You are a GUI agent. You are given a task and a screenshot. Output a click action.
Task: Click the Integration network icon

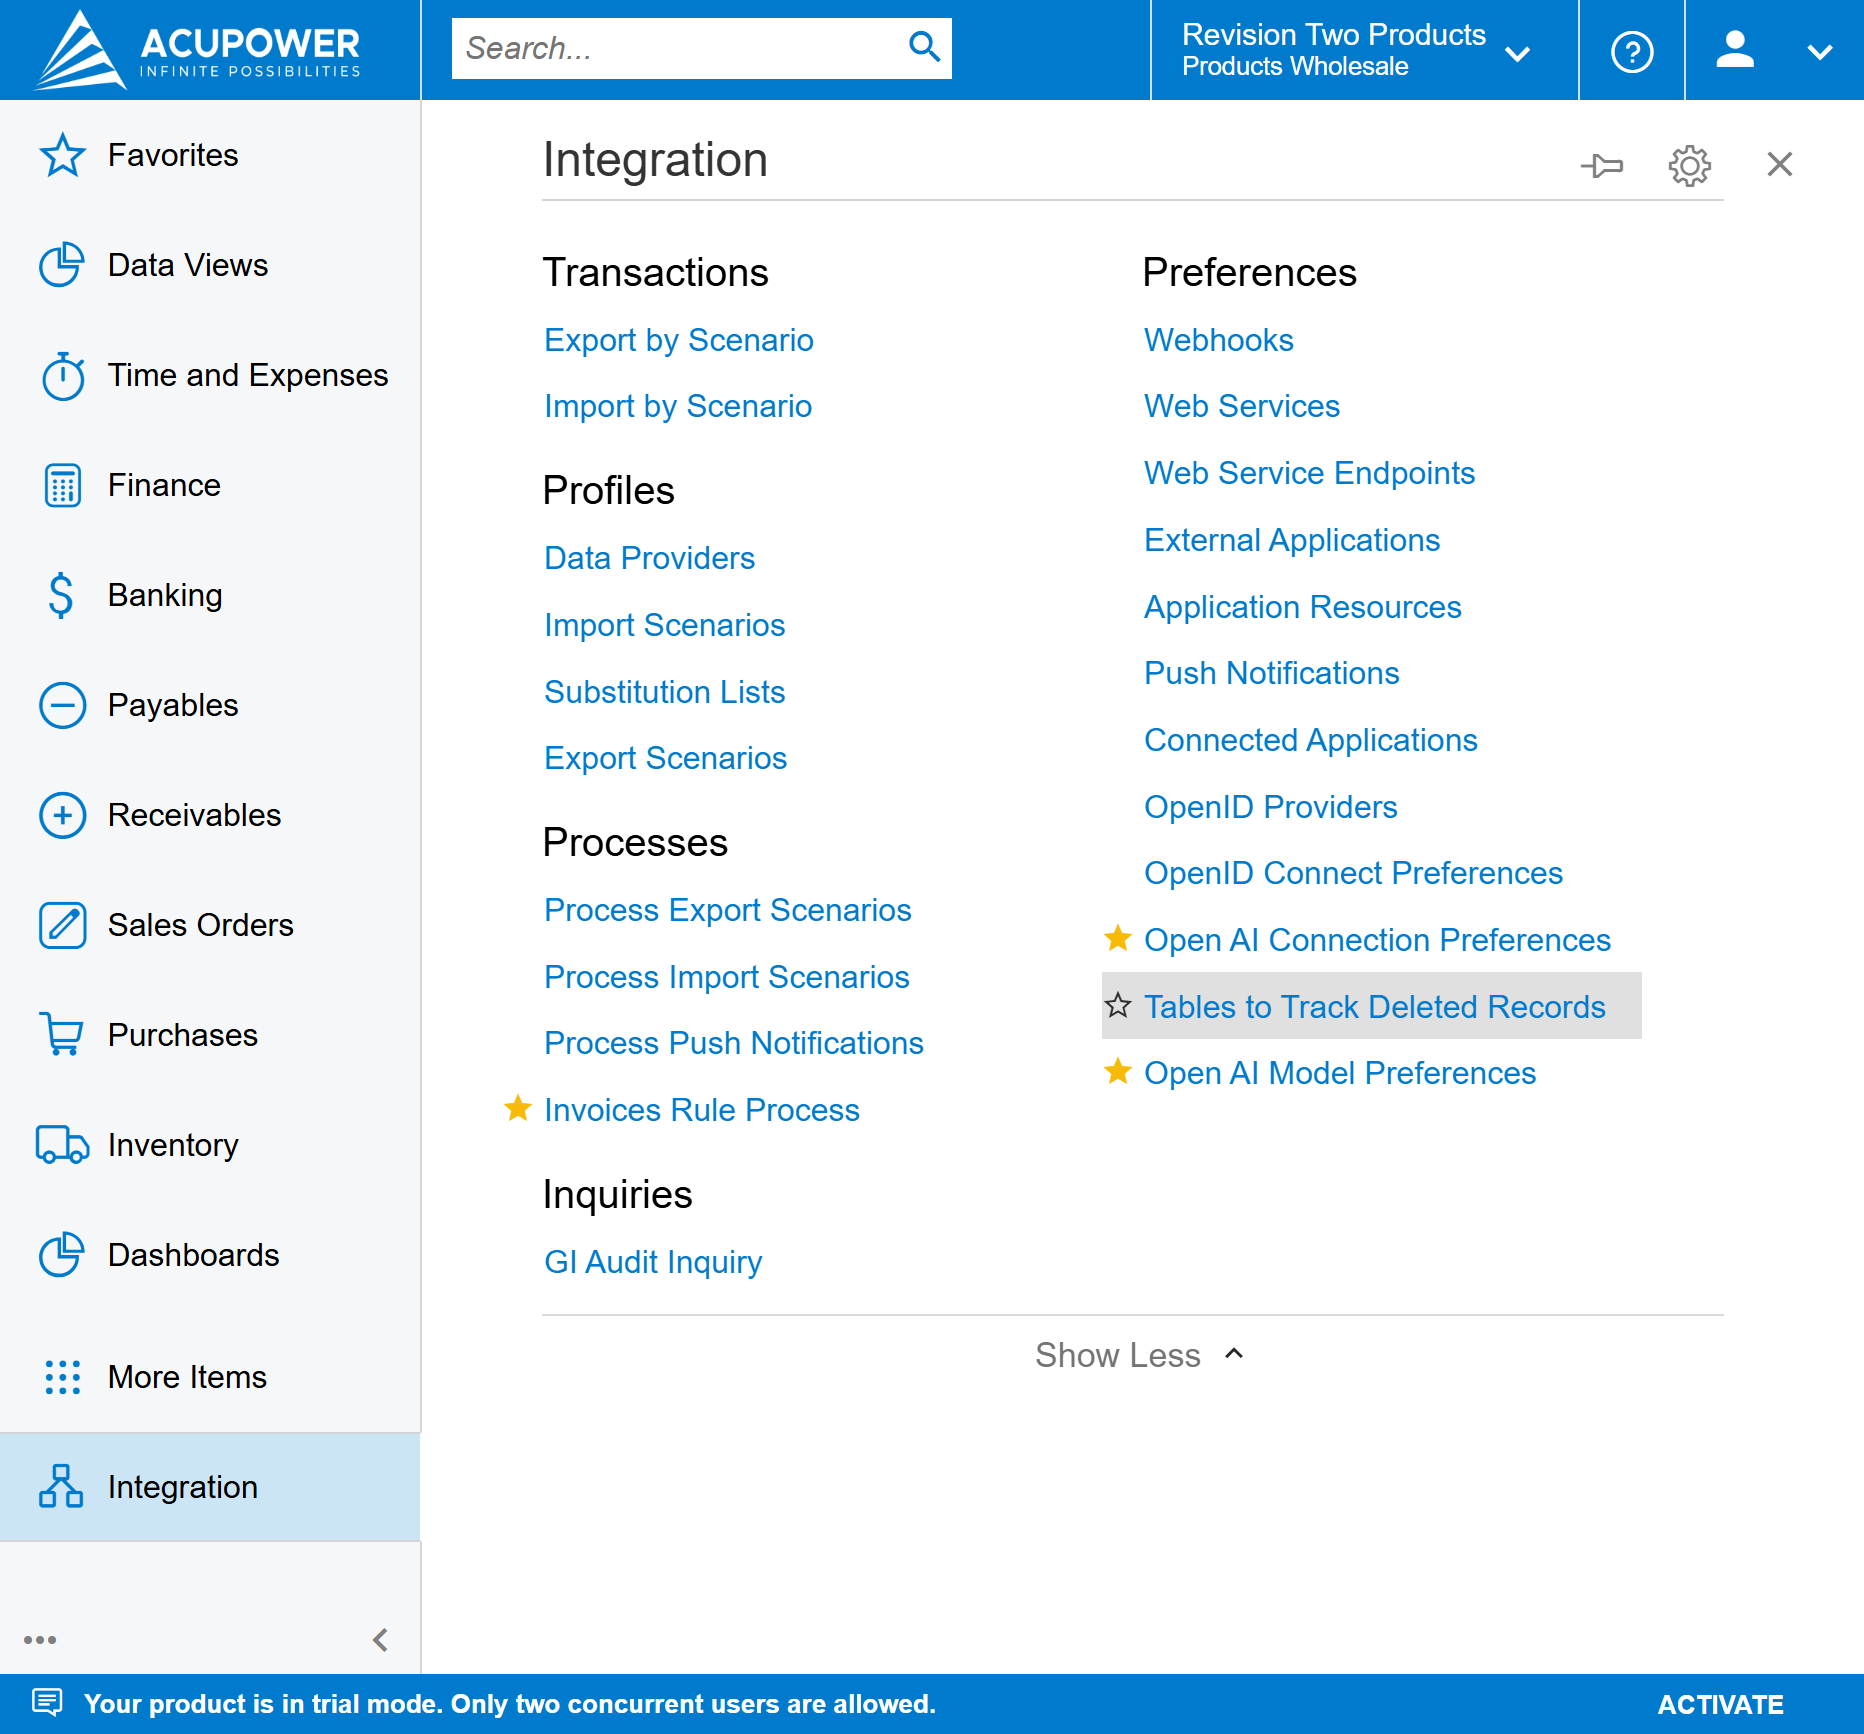point(61,1487)
